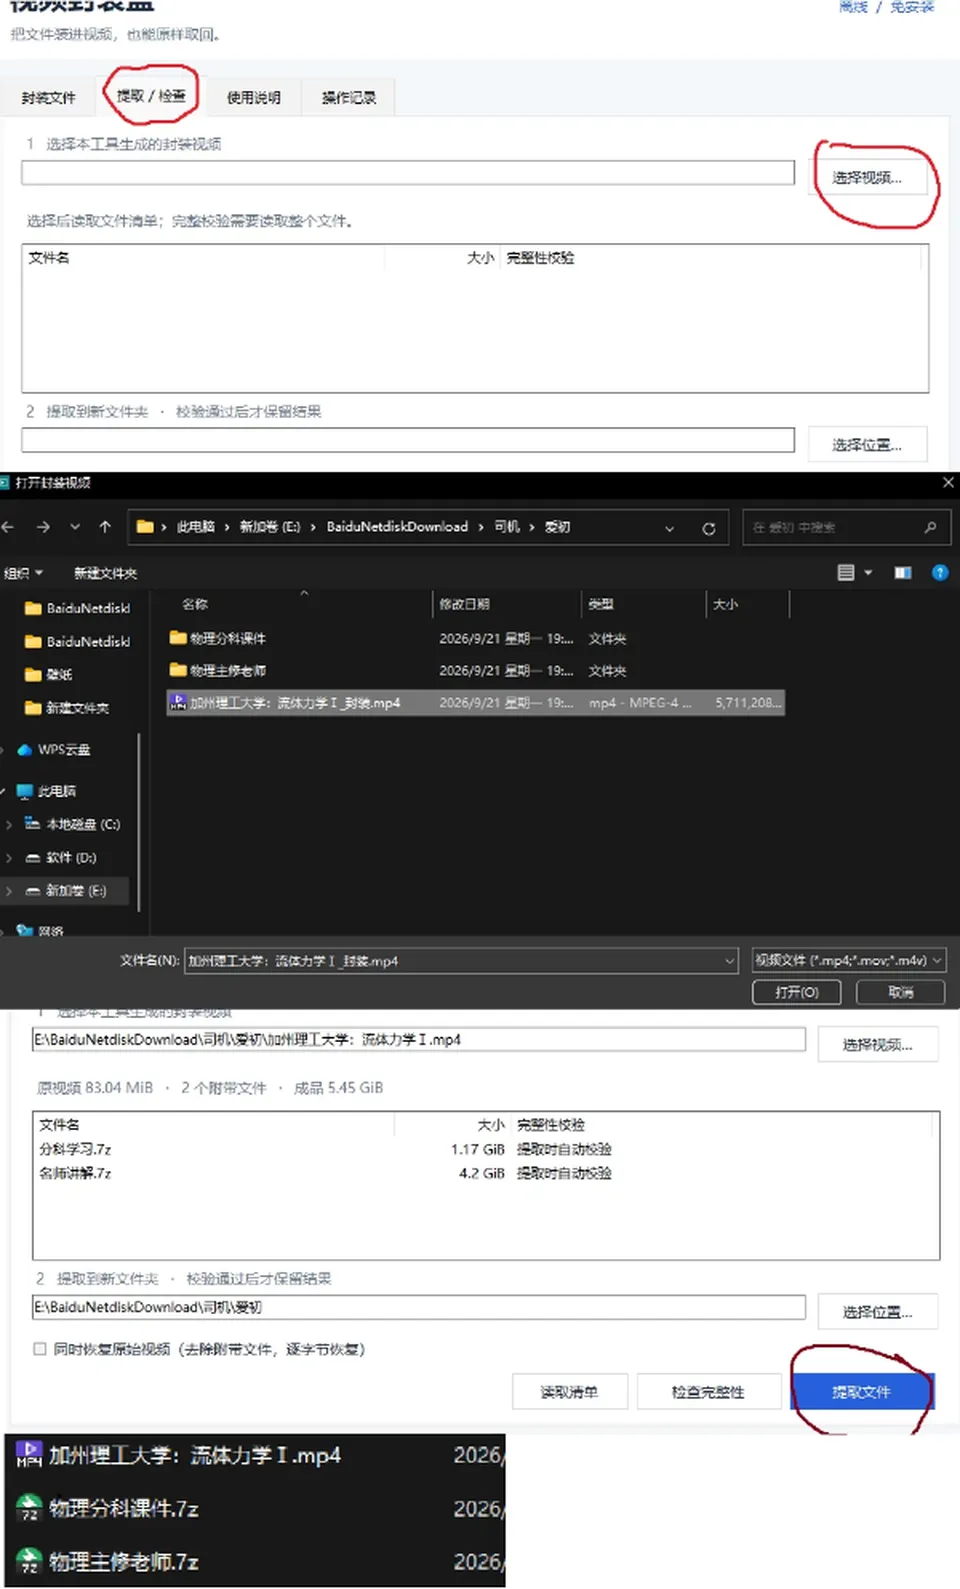This screenshot has width=960, height=1589.
Task: Click 新建文件夹 in dialog toolbar
Action: pyautogui.click(x=105, y=573)
